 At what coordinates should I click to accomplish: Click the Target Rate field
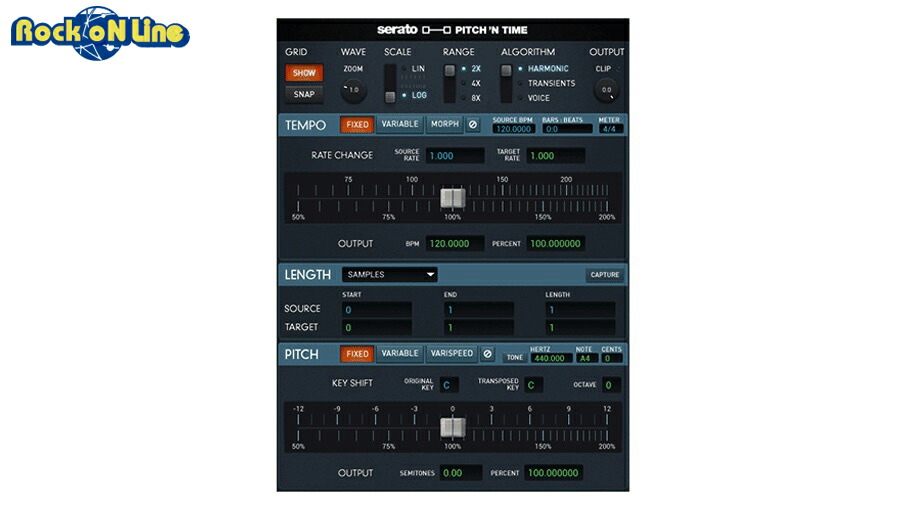click(x=556, y=156)
